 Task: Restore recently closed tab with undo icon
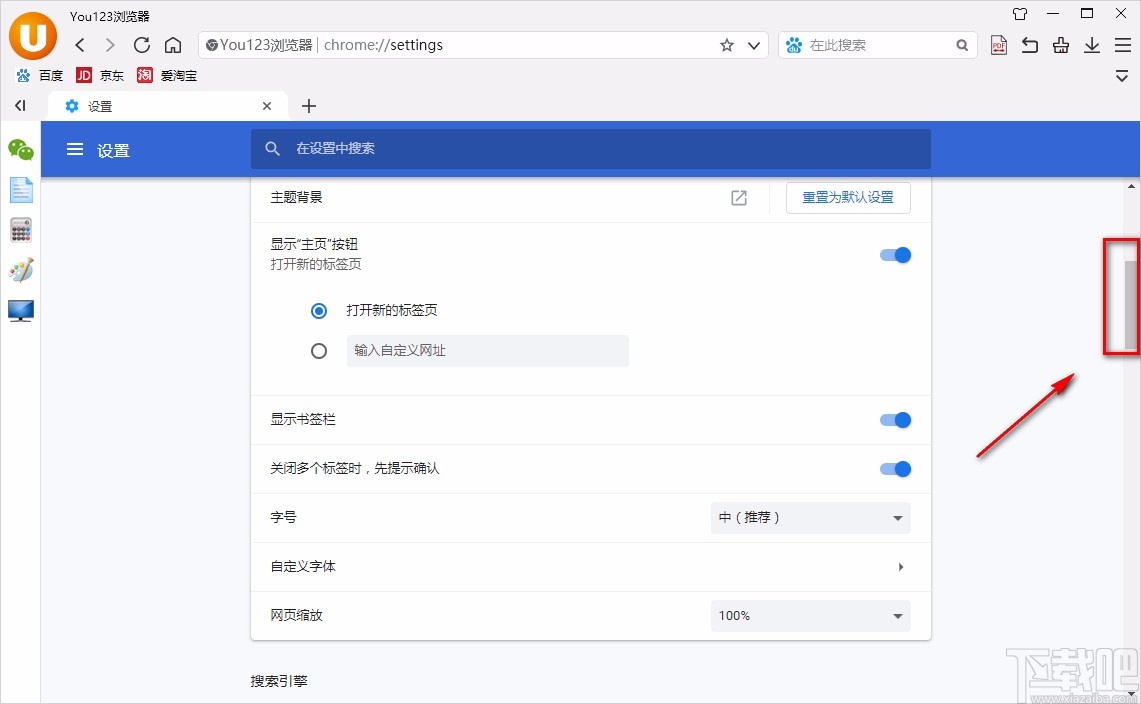(x=1029, y=45)
